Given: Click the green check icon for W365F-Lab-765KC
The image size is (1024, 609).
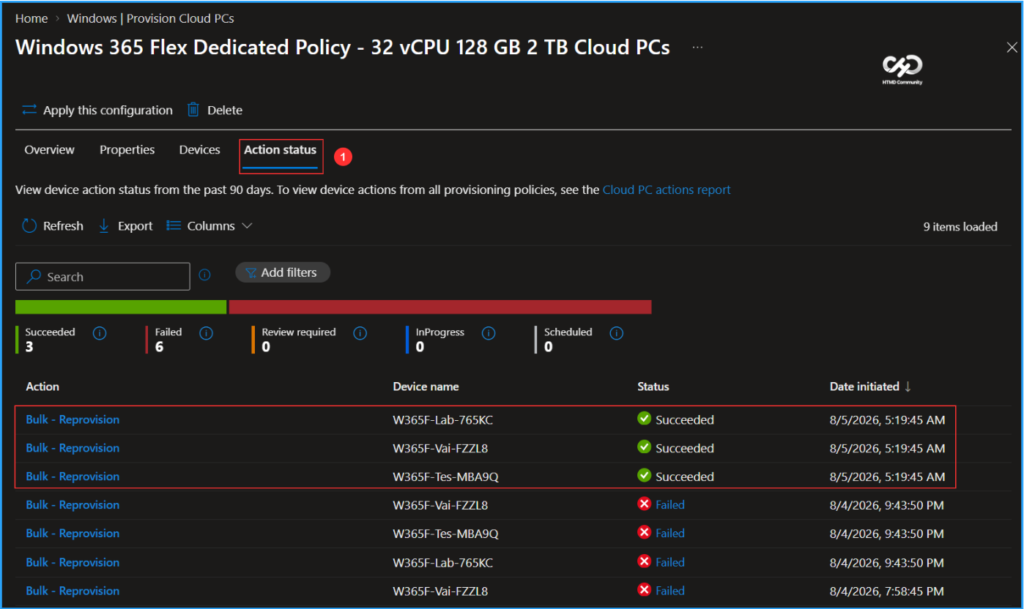Looking at the screenshot, I should point(644,418).
